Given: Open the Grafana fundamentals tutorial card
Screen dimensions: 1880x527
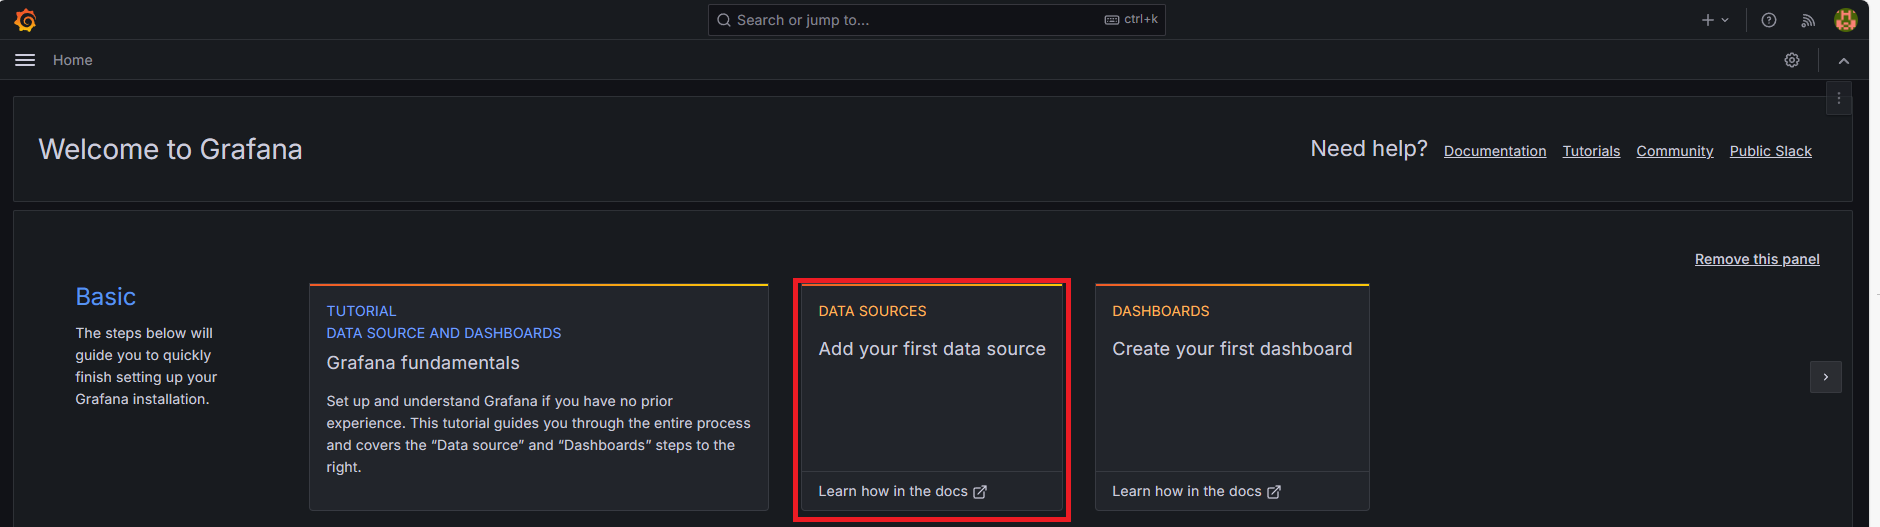Looking at the screenshot, I should pyautogui.click(x=539, y=397).
